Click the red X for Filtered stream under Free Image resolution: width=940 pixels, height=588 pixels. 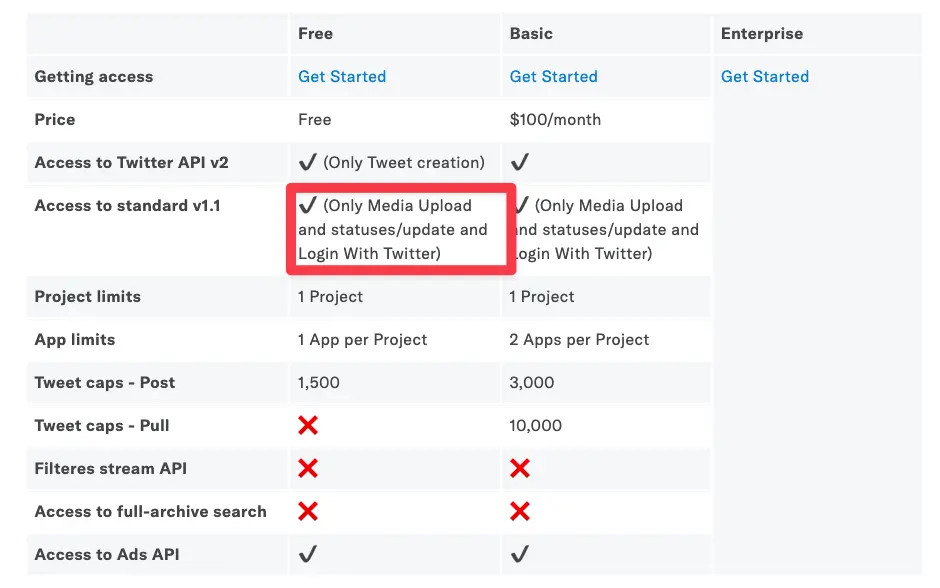(307, 468)
